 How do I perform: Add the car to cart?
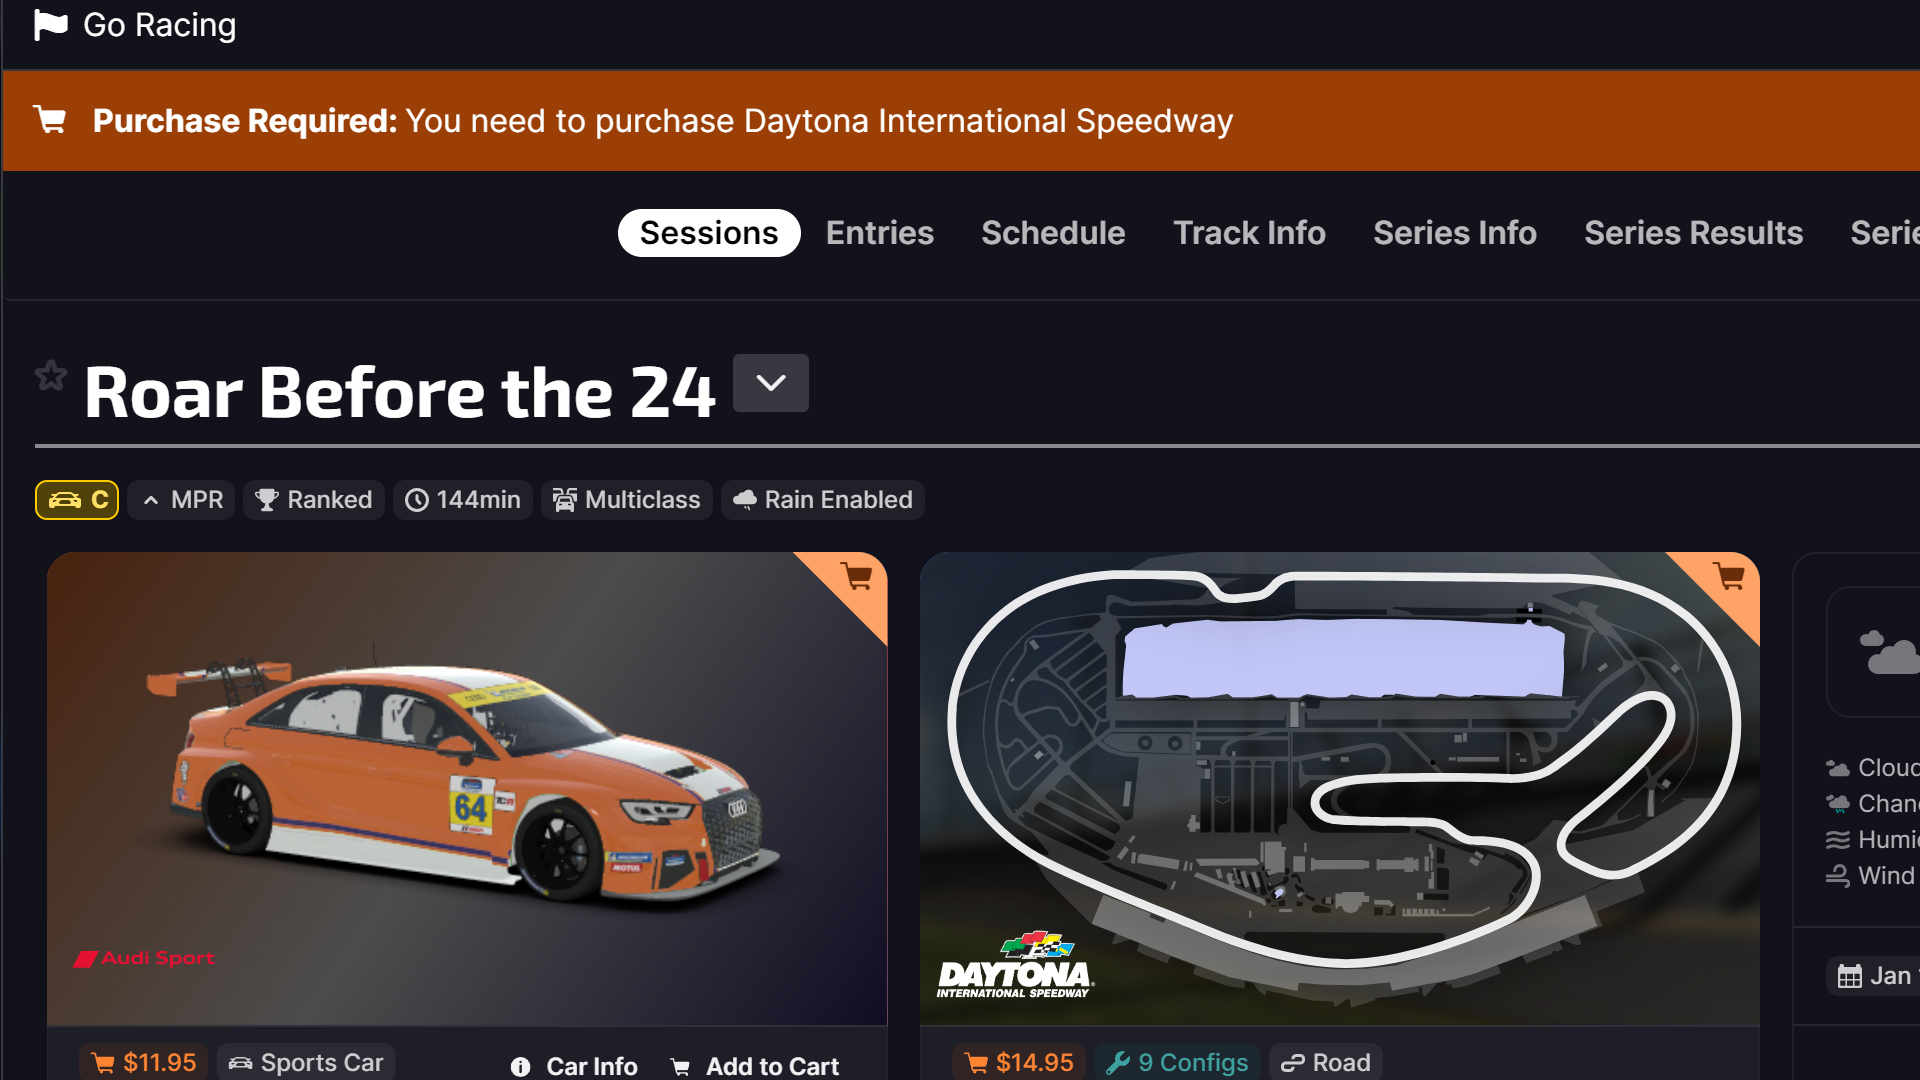tap(755, 1066)
